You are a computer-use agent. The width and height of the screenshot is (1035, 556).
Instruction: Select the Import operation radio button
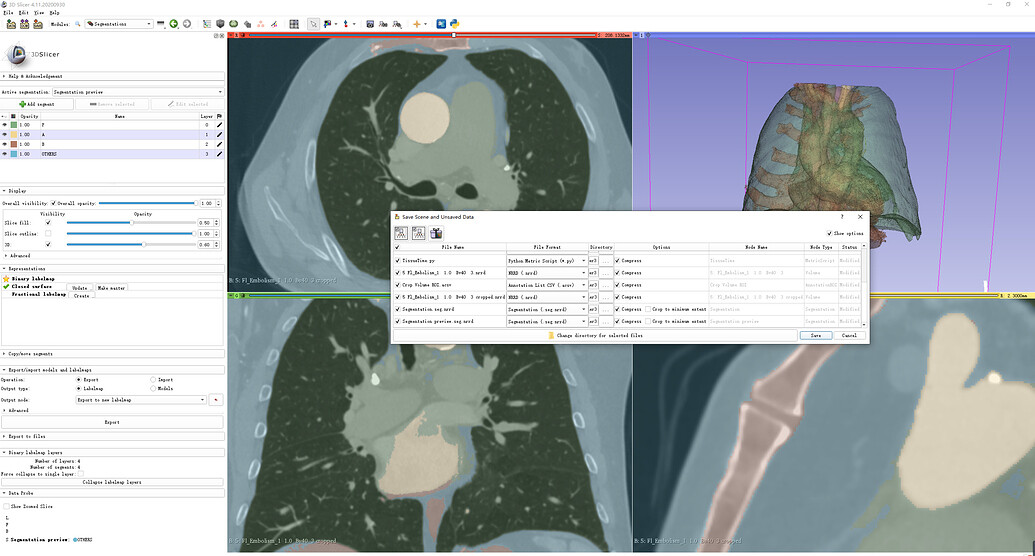153,380
